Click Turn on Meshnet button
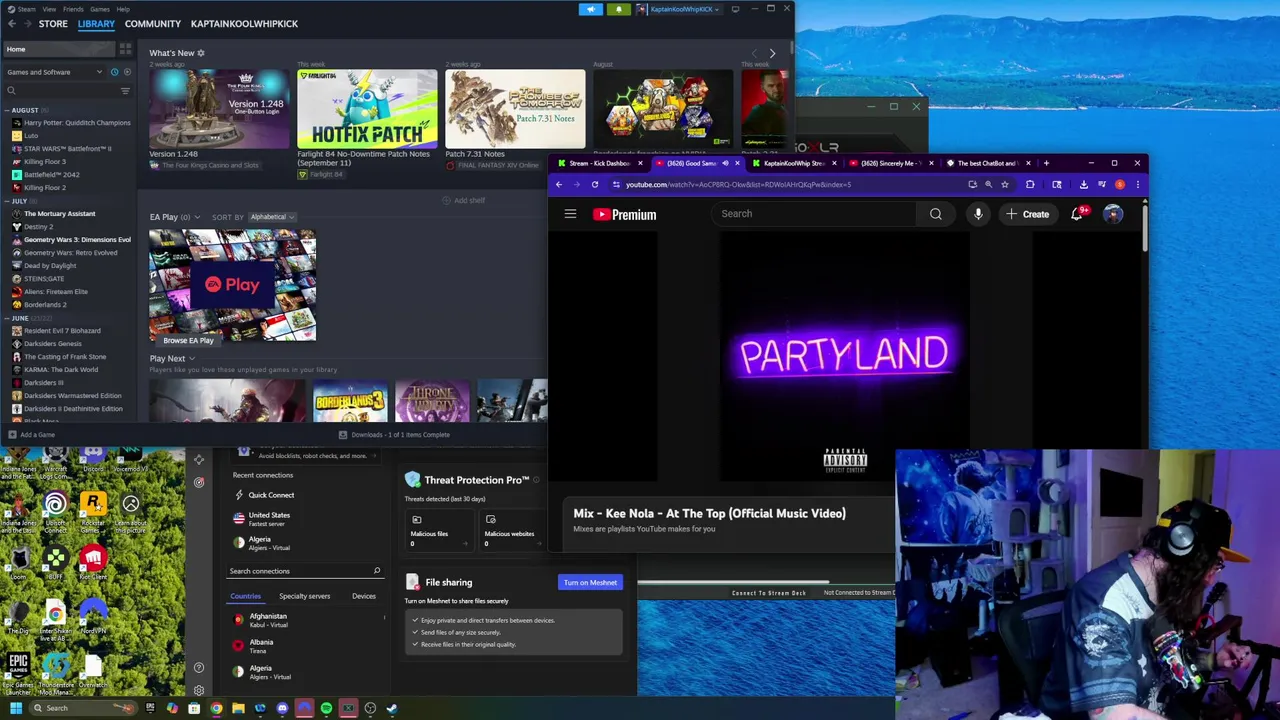 590,583
